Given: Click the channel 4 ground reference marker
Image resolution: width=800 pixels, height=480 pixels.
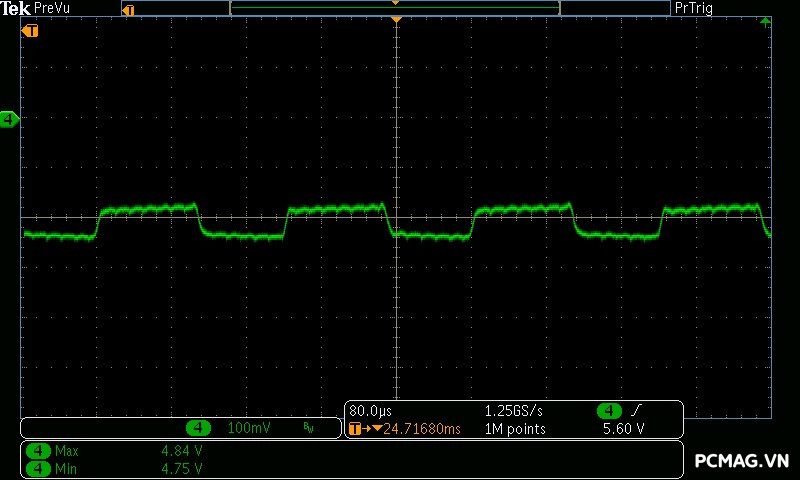Looking at the screenshot, I should click(9, 120).
